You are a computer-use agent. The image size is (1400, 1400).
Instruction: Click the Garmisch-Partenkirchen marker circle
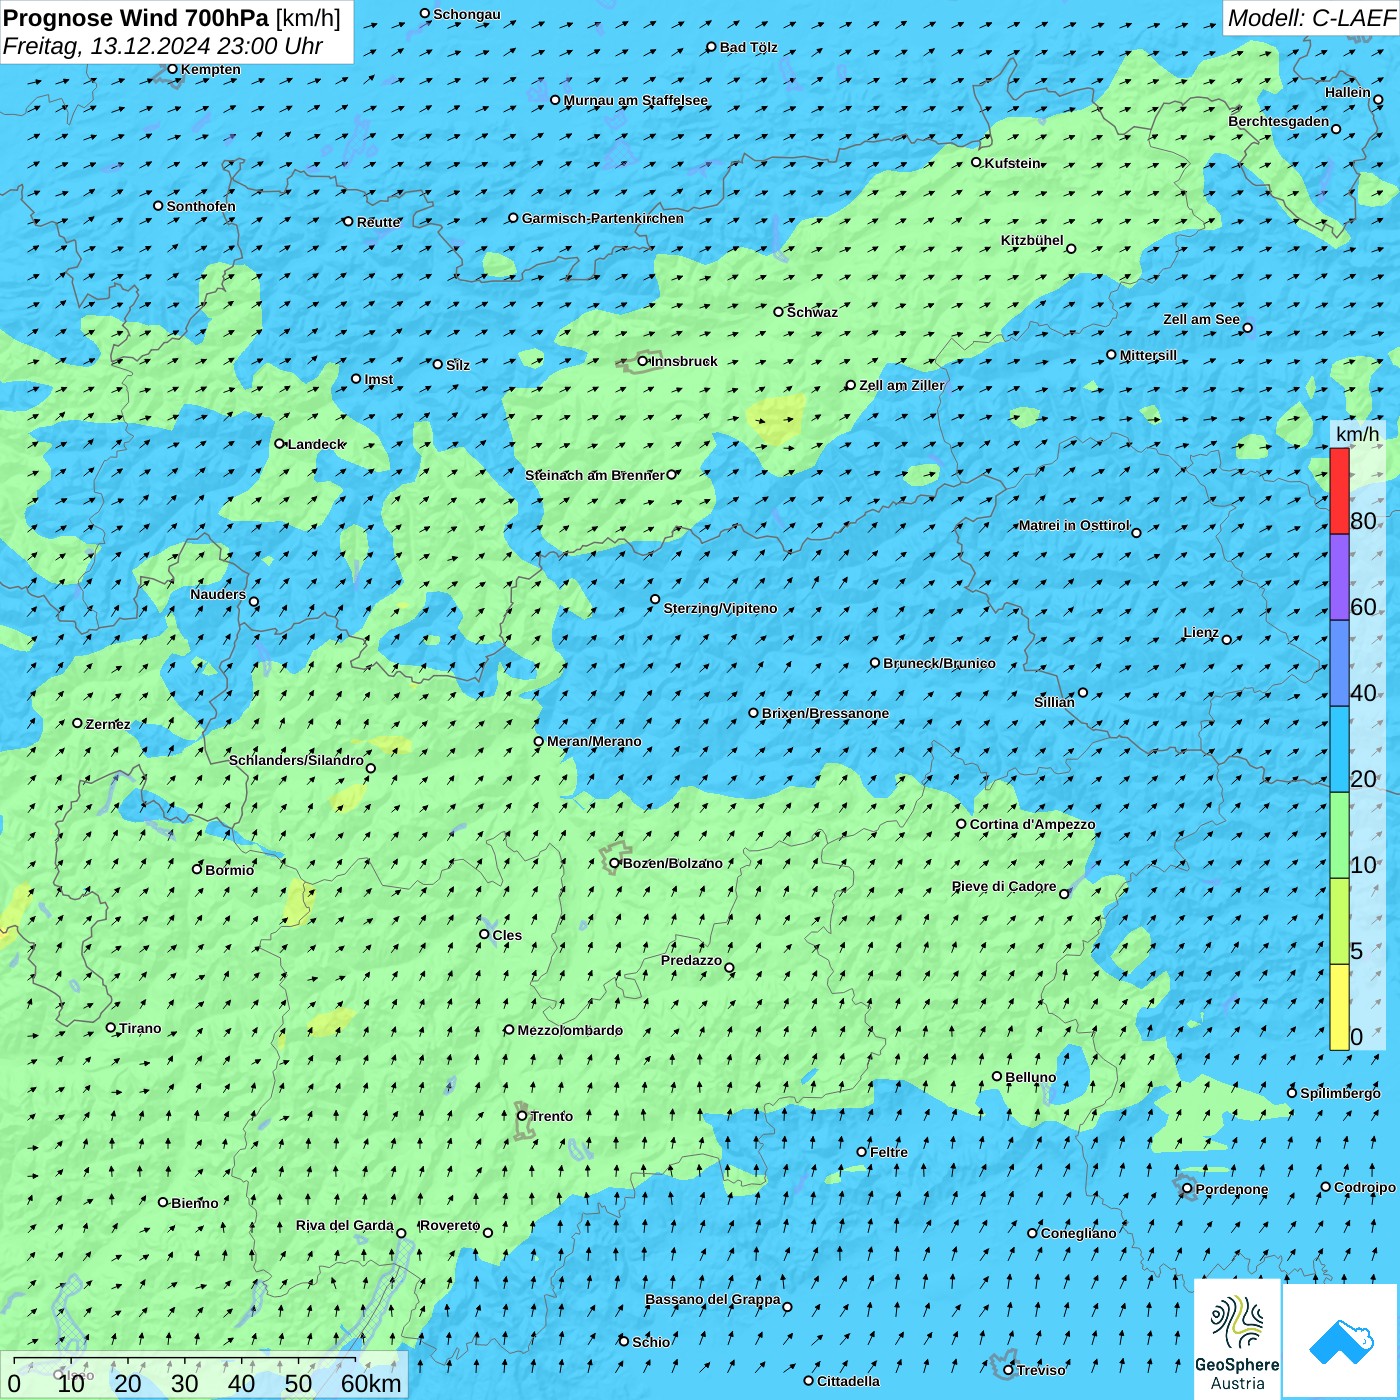[514, 218]
